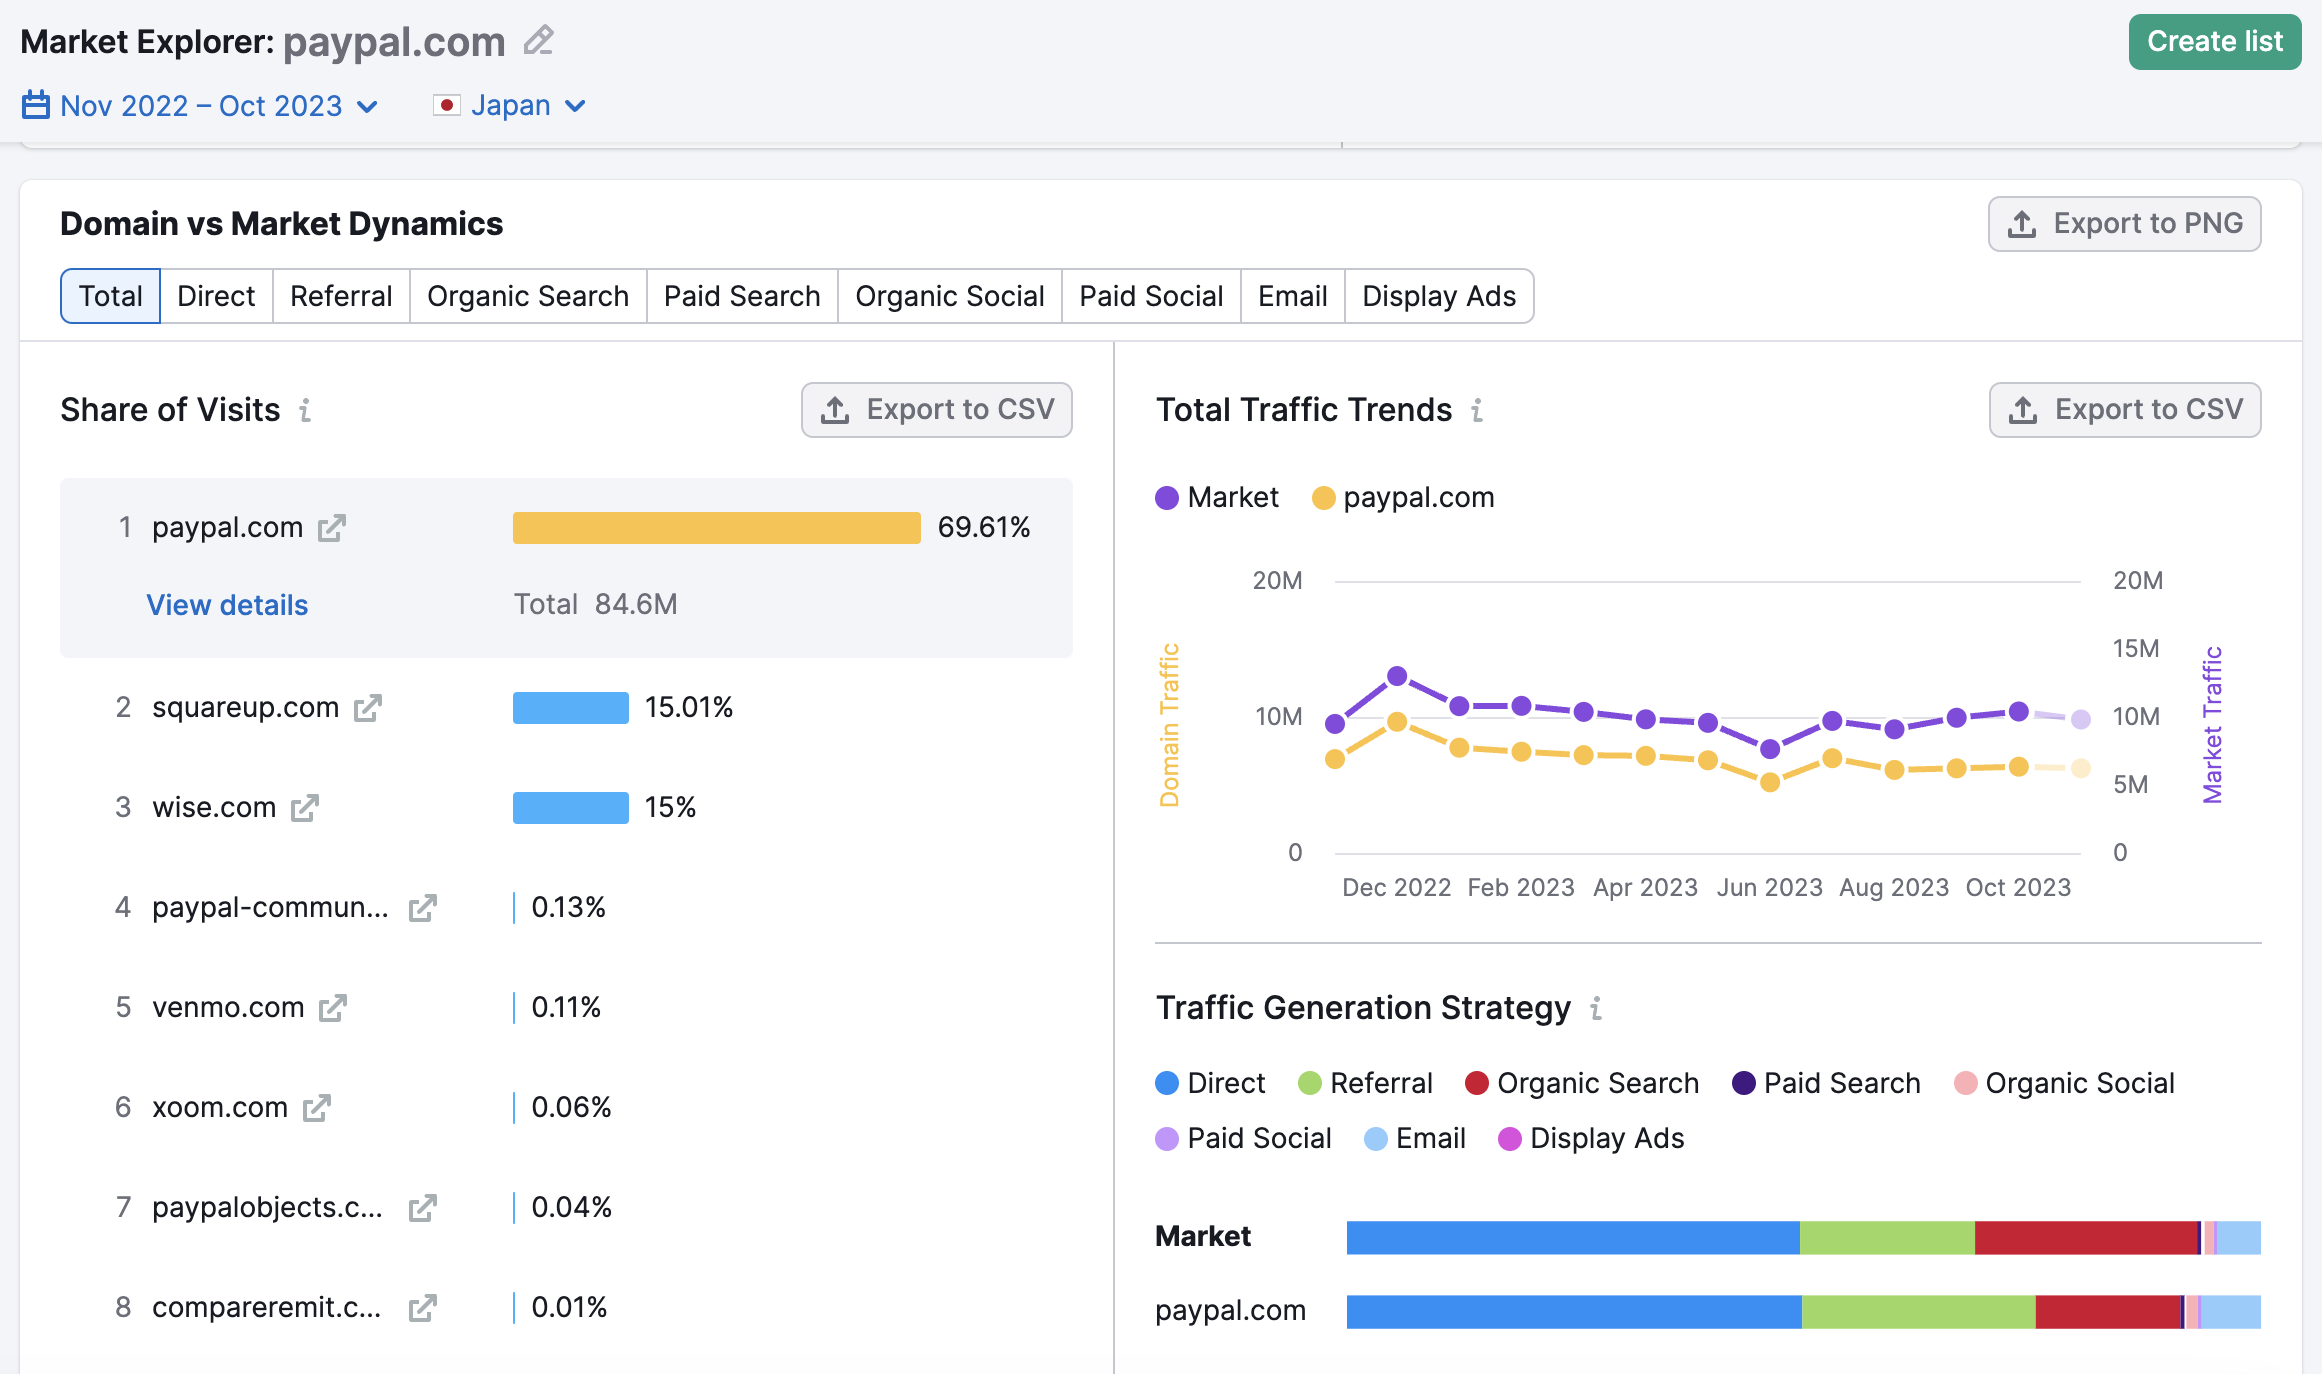Open venmo.com via its external link icon

click(333, 1008)
